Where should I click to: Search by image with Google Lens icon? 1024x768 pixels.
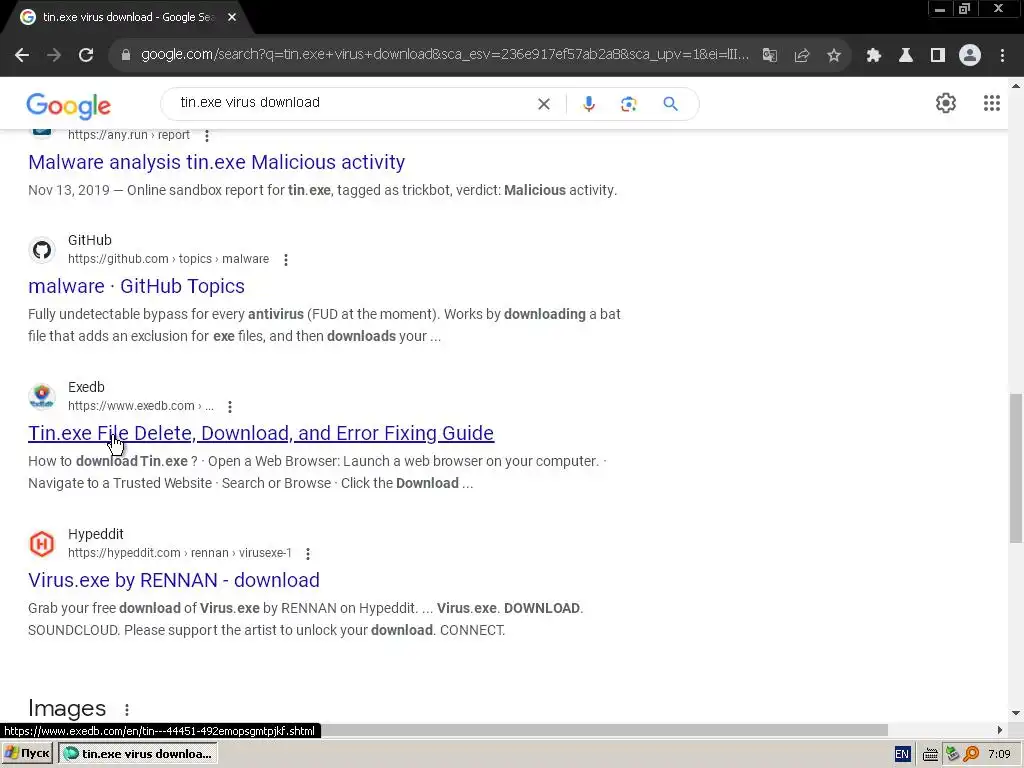pos(628,104)
